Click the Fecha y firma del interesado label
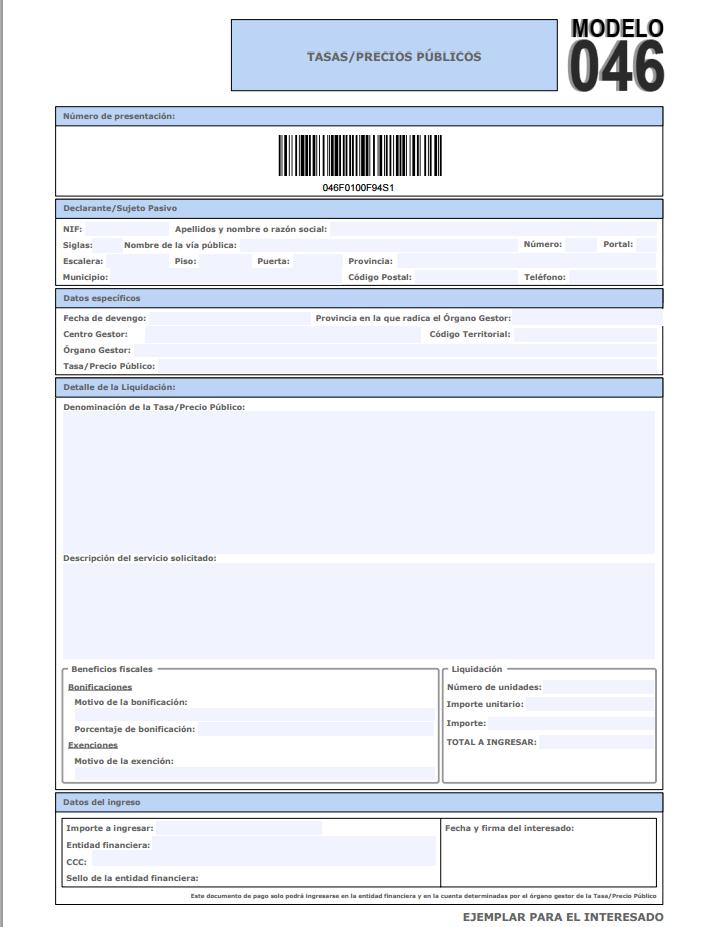Screen dimensions: 714x927 tap(509, 829)
